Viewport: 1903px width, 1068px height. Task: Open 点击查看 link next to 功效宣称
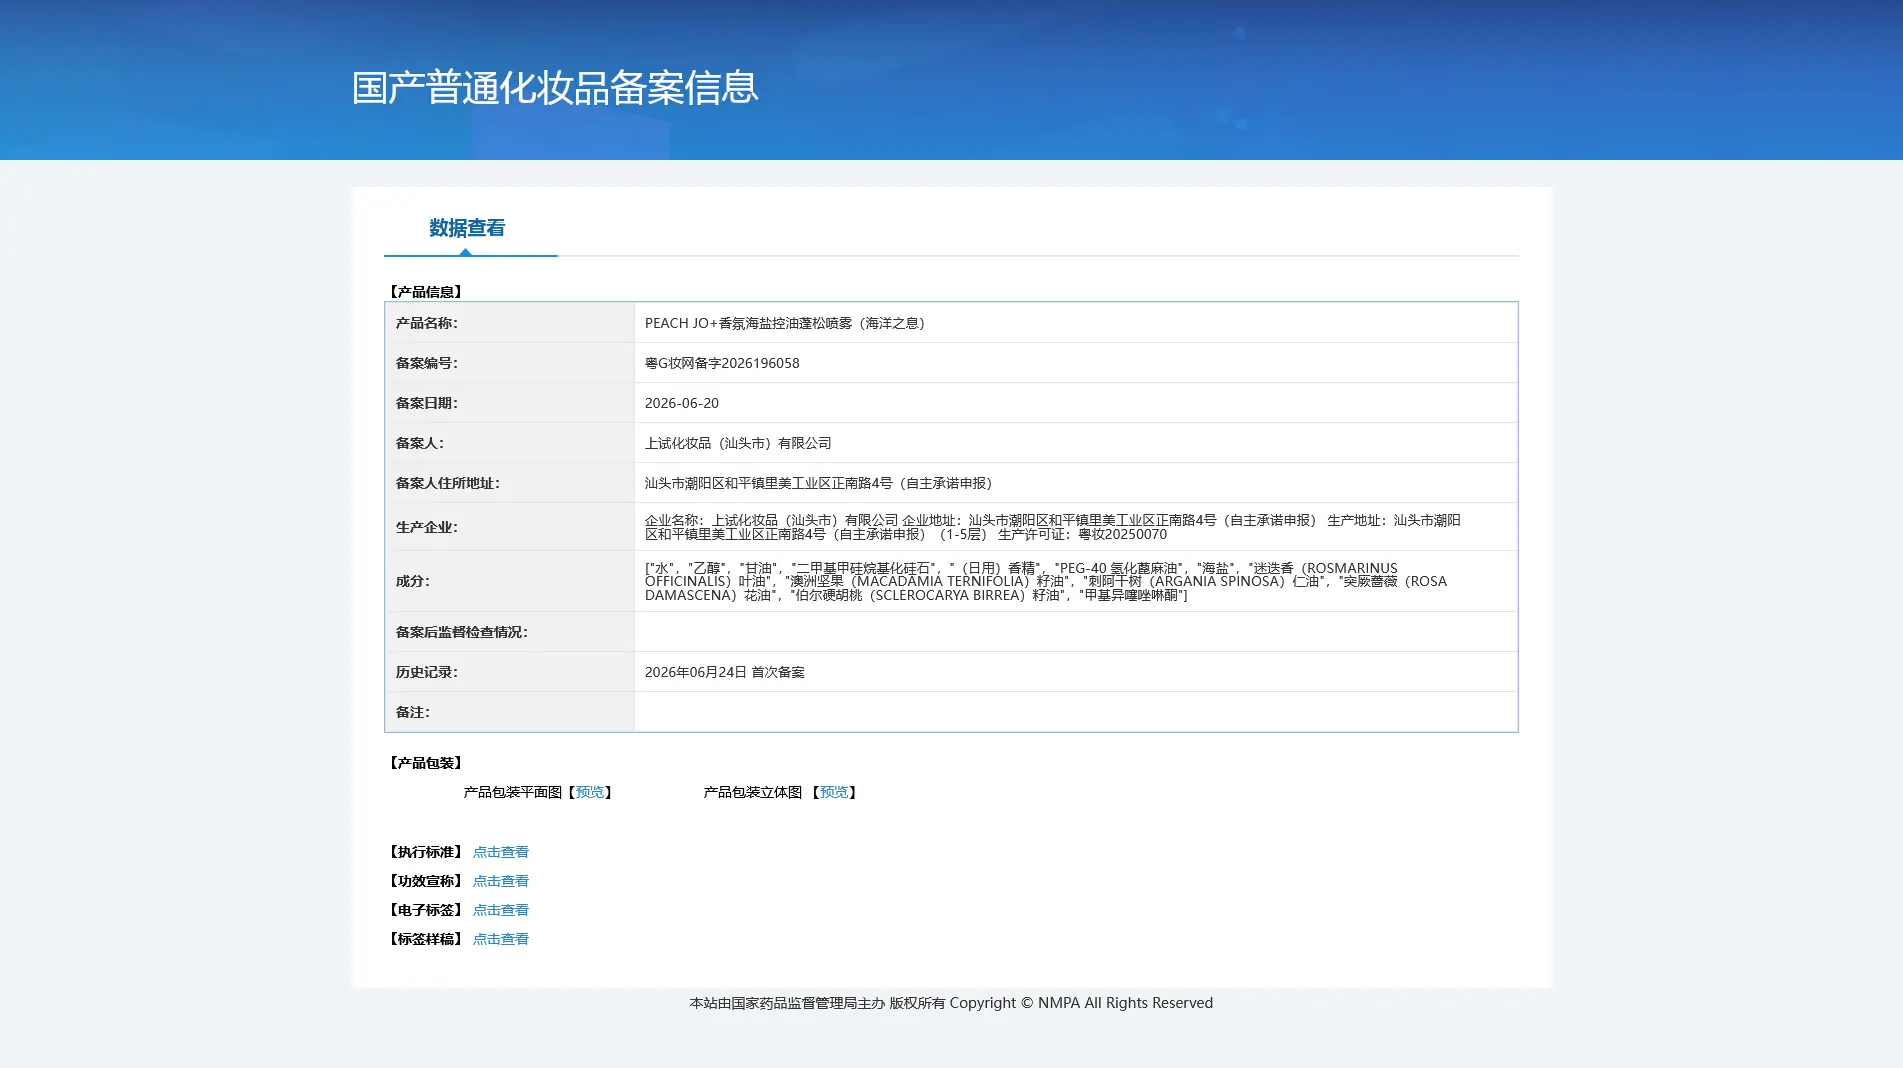coord(500,881)
